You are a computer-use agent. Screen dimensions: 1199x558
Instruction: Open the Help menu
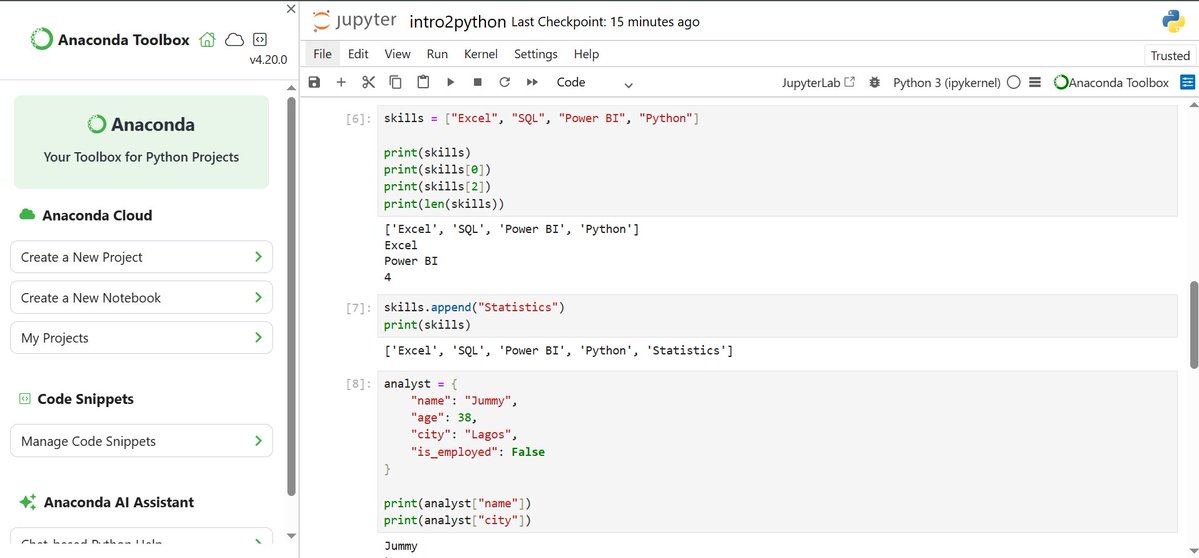coord(587,54)
